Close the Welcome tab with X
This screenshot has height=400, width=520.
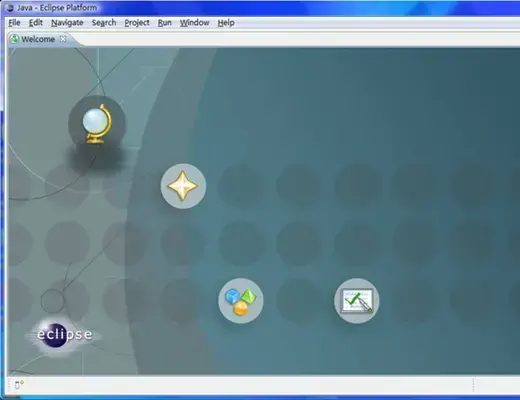[63, 39]
